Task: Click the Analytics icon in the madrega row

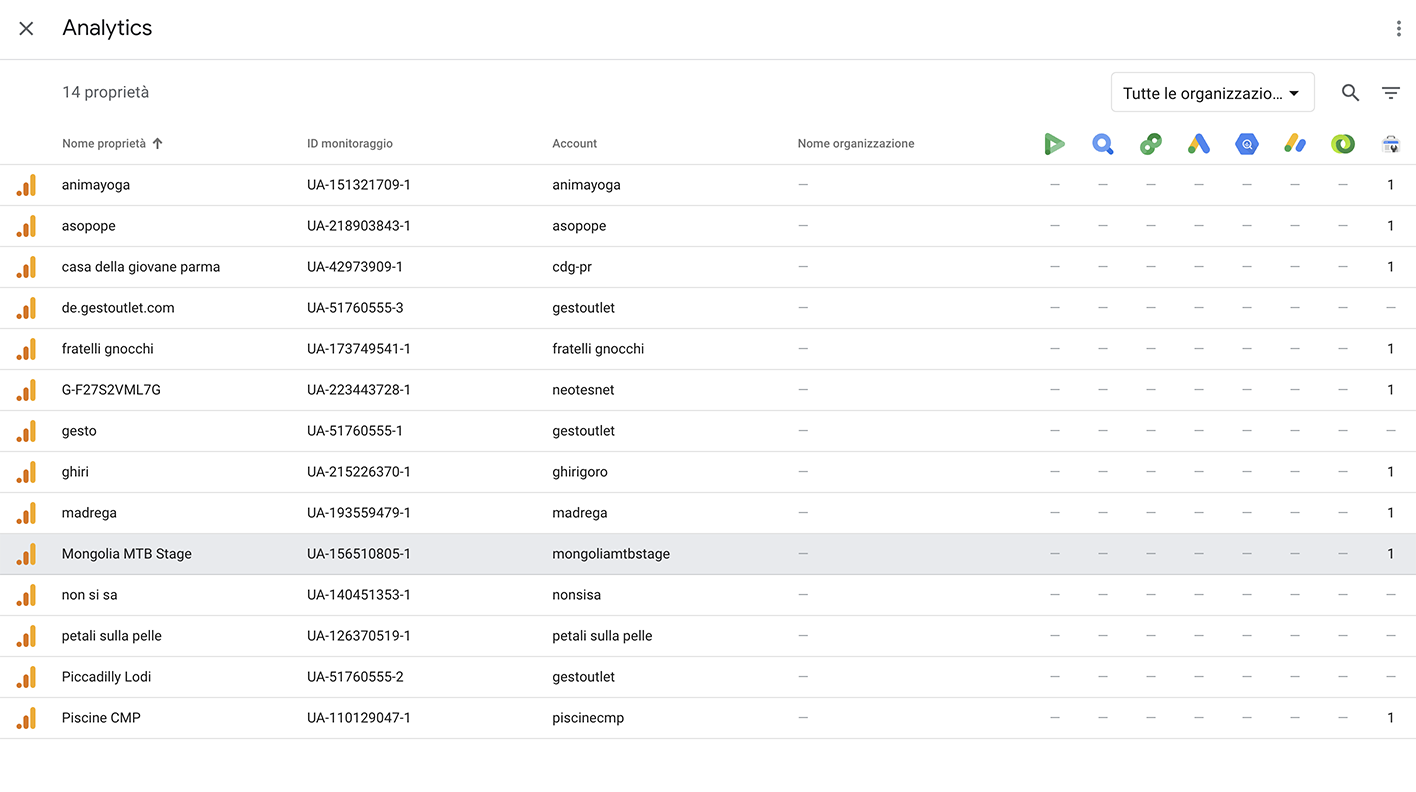Action: click(x=26, y=513)
